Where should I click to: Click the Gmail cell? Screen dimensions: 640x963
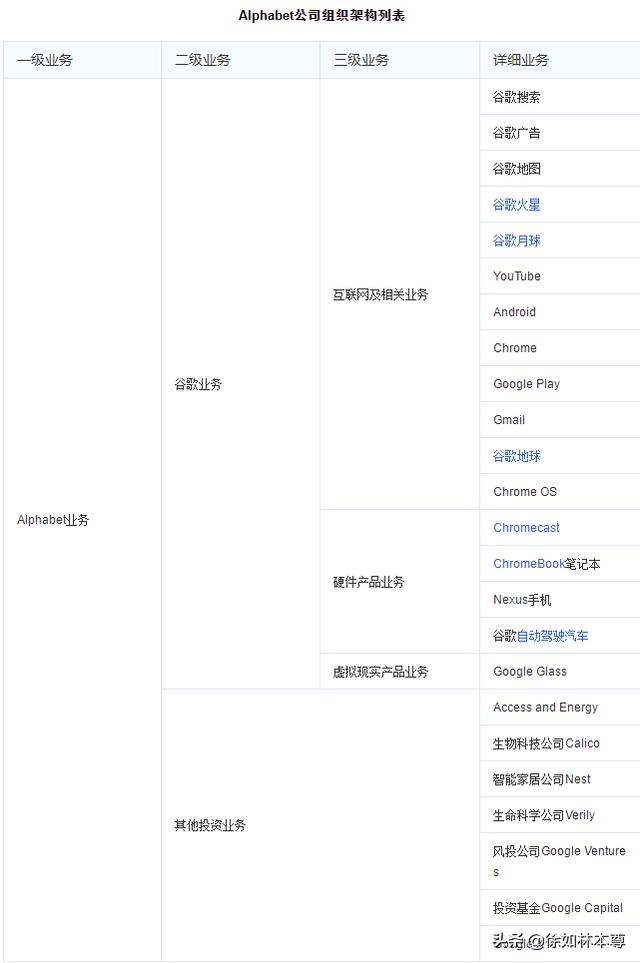pos(560,420)
